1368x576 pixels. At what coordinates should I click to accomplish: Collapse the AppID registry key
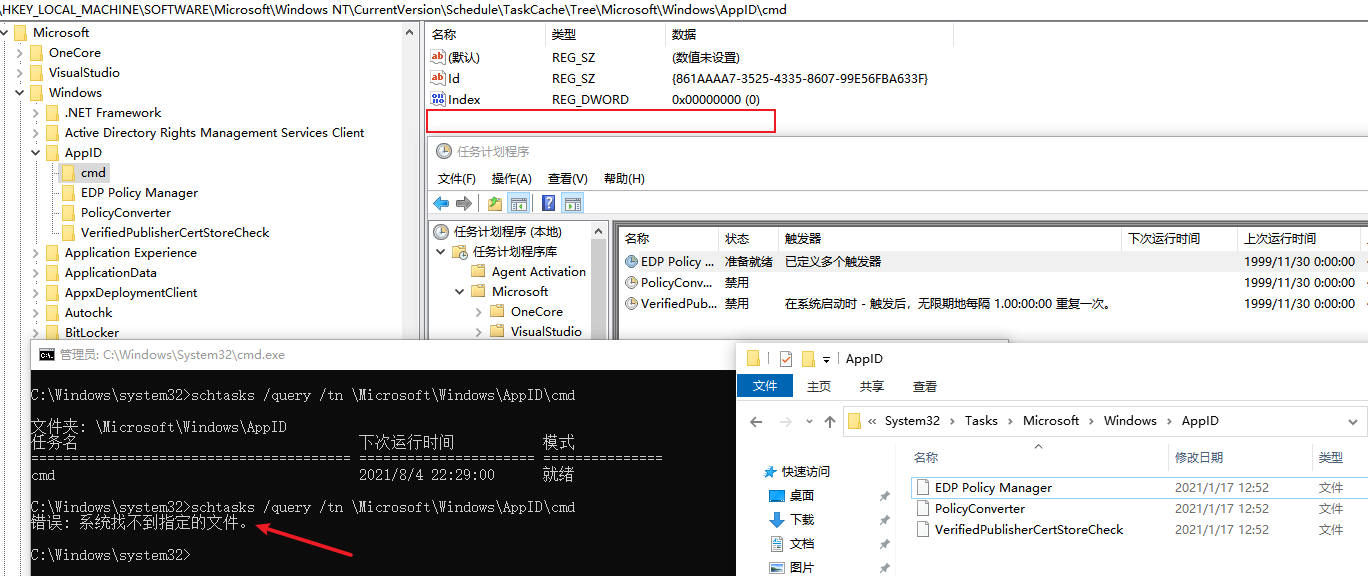pos(37,153)
